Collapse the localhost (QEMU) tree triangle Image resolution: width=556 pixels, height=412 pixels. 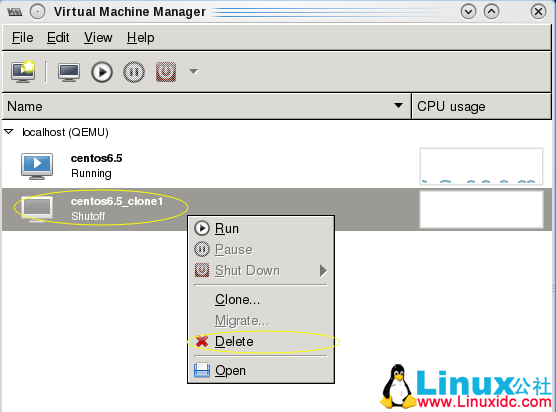(x=9, y=132)
